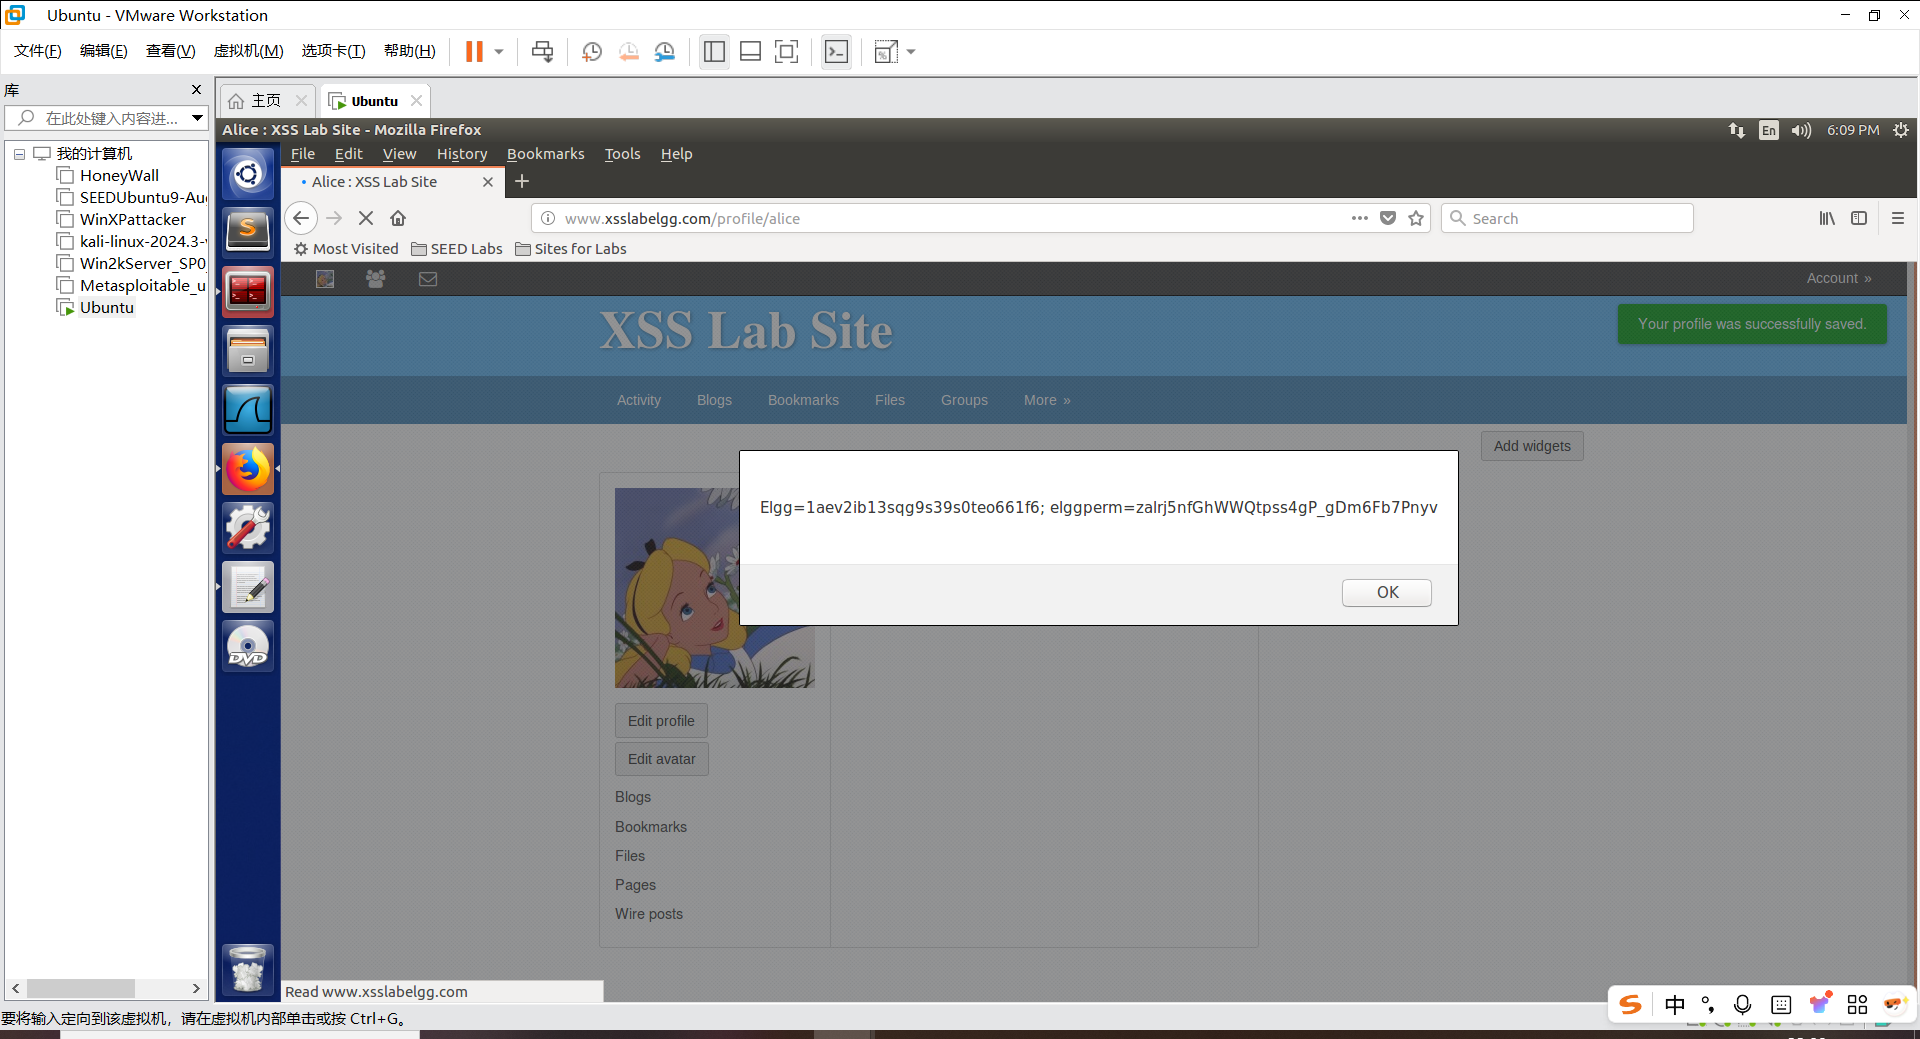This screenshot has height=1039, width=1920.
Task: Click the left arrow of library scrollbar
Action: point(15,988)
